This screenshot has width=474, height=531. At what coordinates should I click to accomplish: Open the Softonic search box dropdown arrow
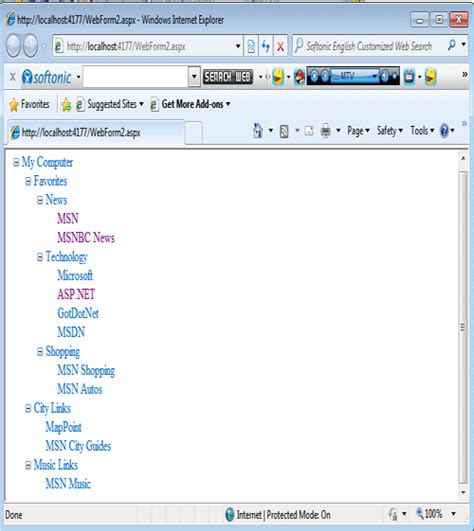click(x=194, y=77)
